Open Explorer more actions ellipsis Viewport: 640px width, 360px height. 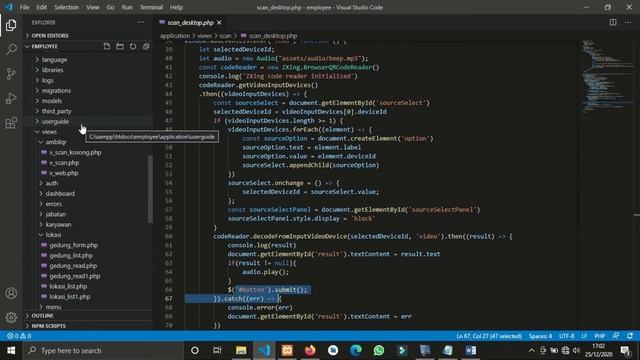coord(141,22)
